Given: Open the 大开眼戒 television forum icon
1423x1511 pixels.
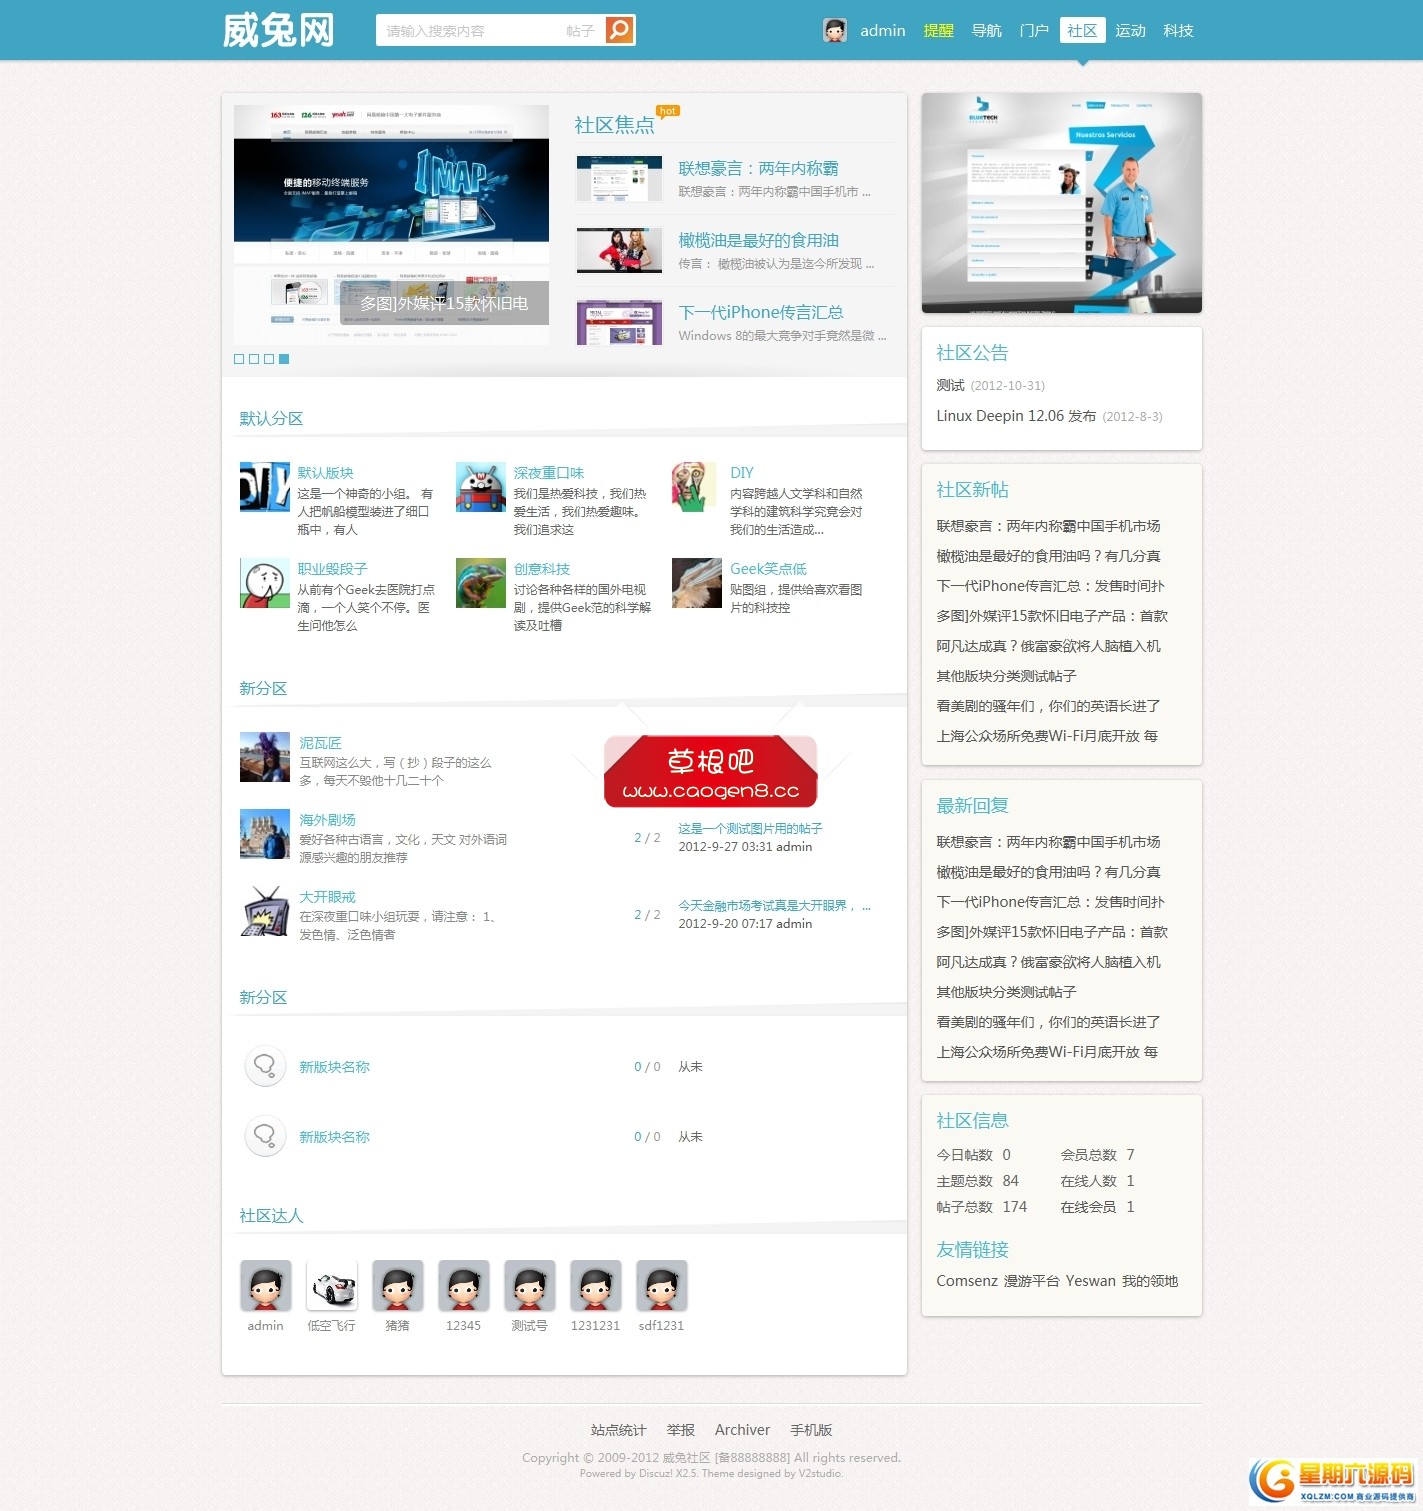Looking at the screenshot, I should [x=265, y=911].
